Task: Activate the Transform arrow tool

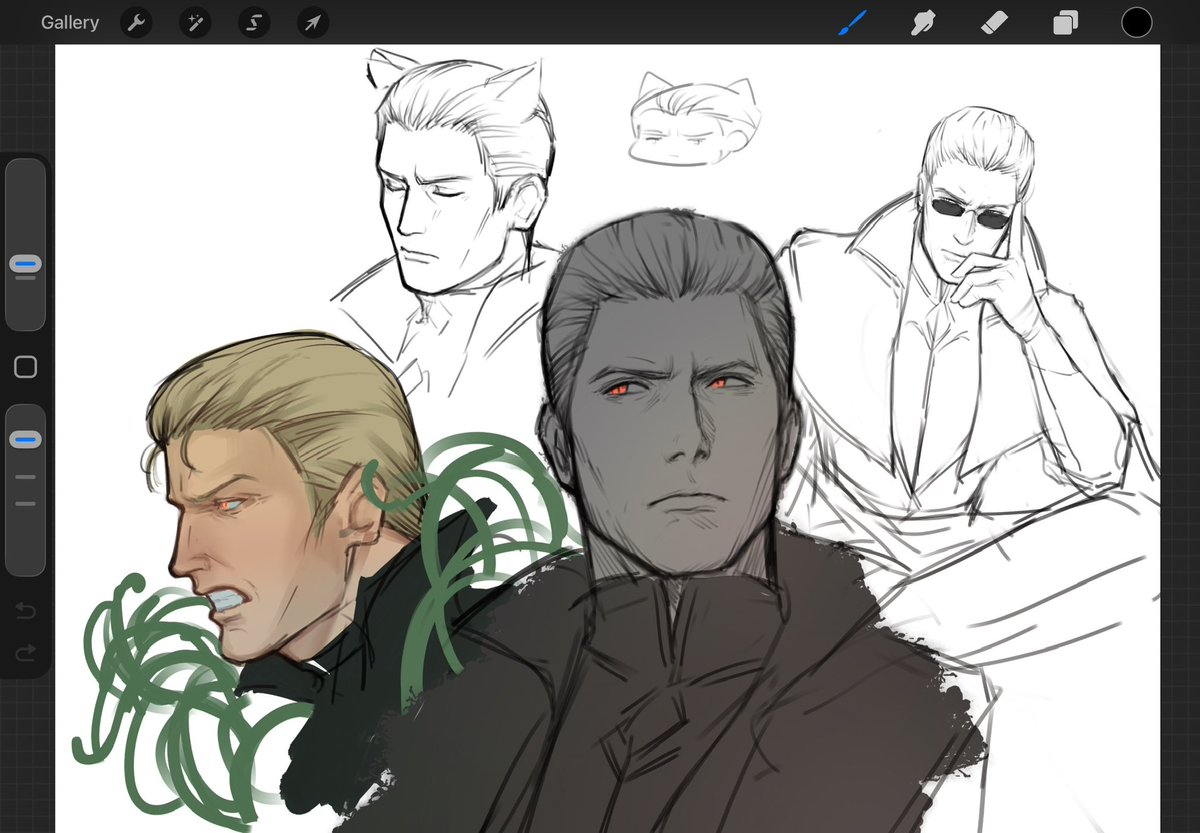Action: coord(313,22)
